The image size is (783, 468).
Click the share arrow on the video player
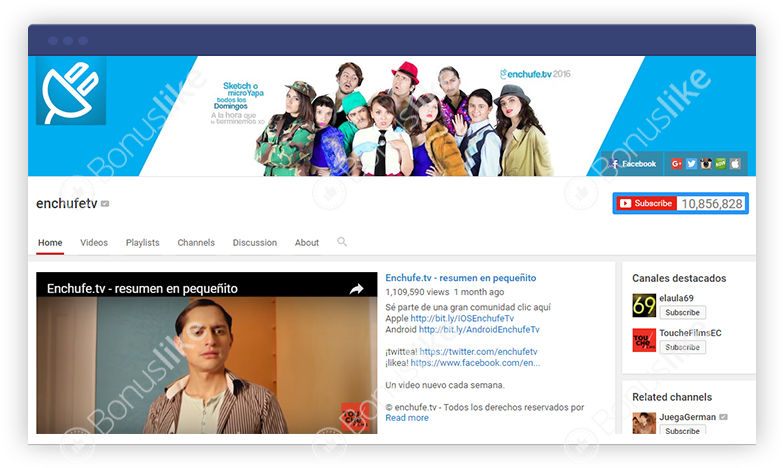click(x=356, y=289)
